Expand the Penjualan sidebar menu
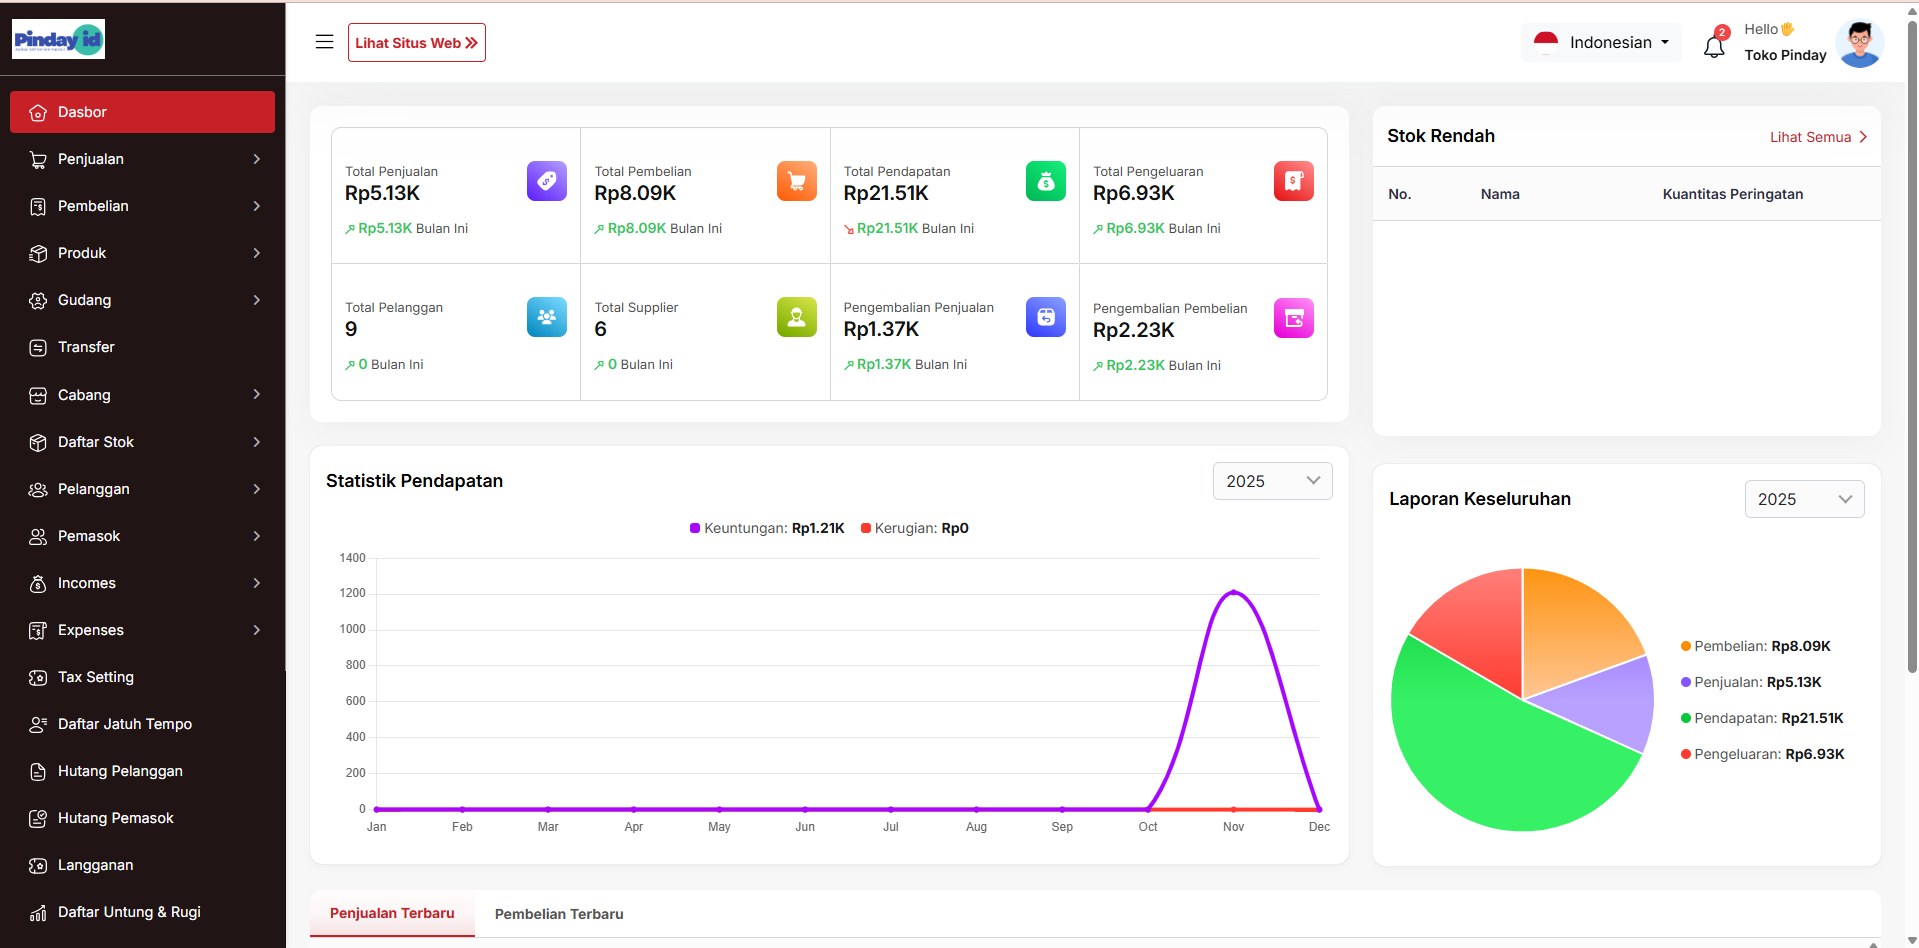Viewport: 1919px width, 948px height. [142, 159]
